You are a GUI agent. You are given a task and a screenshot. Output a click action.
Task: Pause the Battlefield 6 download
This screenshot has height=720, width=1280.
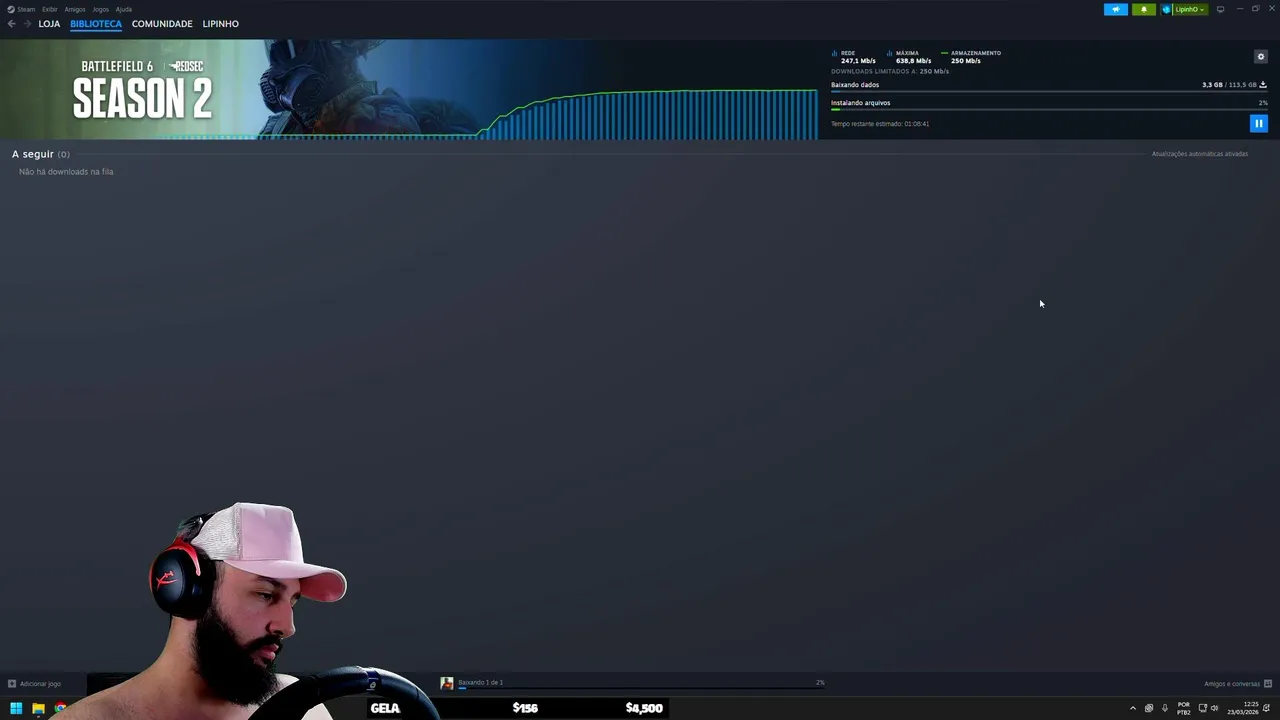pyautogui.click(x=1258, y=123)
